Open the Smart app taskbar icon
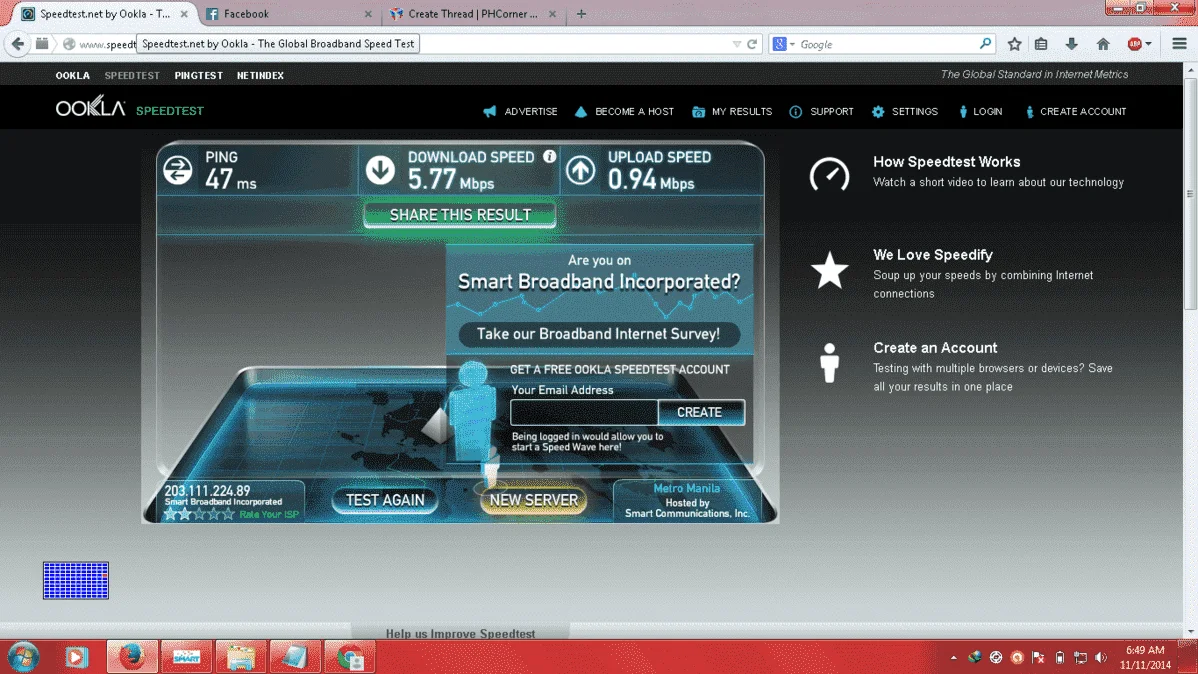This screenshot has width=1198, height=674. (x=186, y=657)
